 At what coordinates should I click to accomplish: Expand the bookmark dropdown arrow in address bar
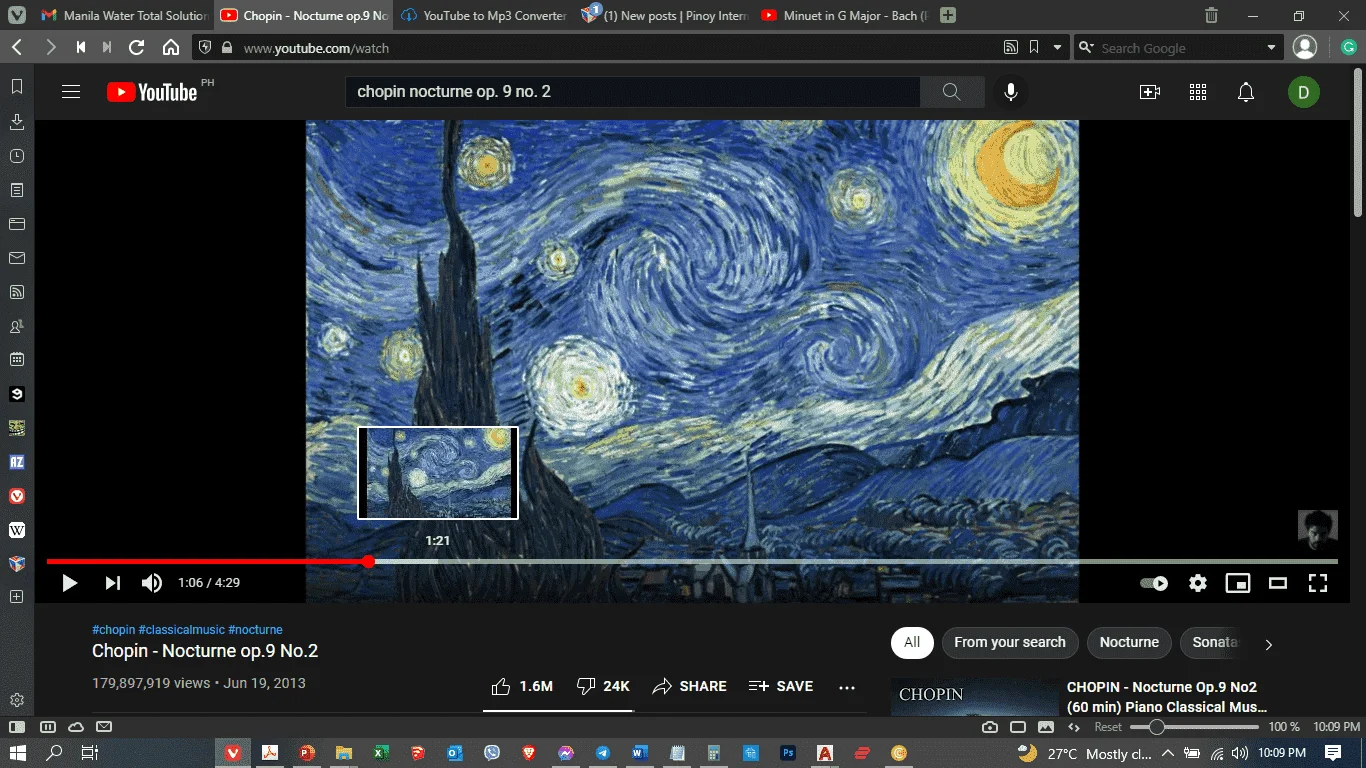tap(1057, 47)
